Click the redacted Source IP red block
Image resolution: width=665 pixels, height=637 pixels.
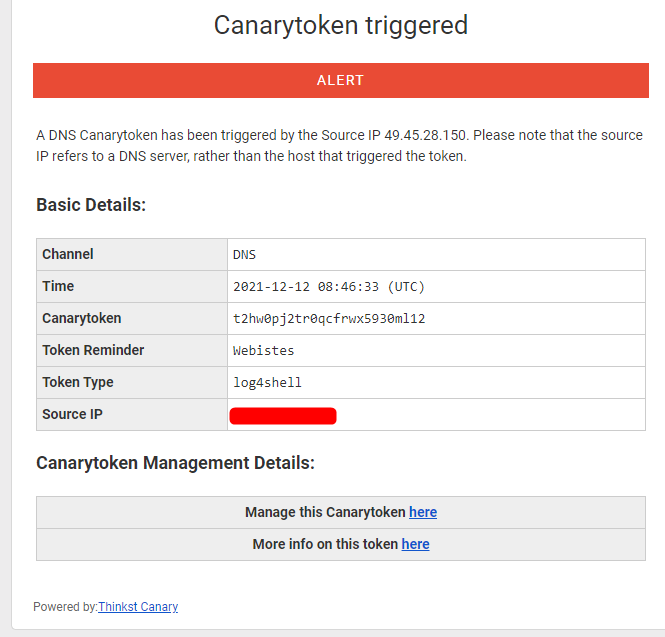click(x=283, y=416)
